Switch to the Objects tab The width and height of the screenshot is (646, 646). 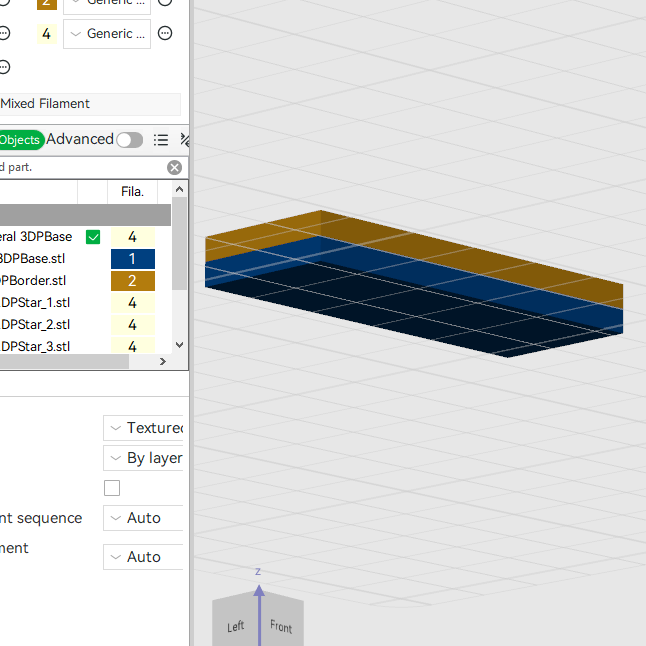pos(21,140)
